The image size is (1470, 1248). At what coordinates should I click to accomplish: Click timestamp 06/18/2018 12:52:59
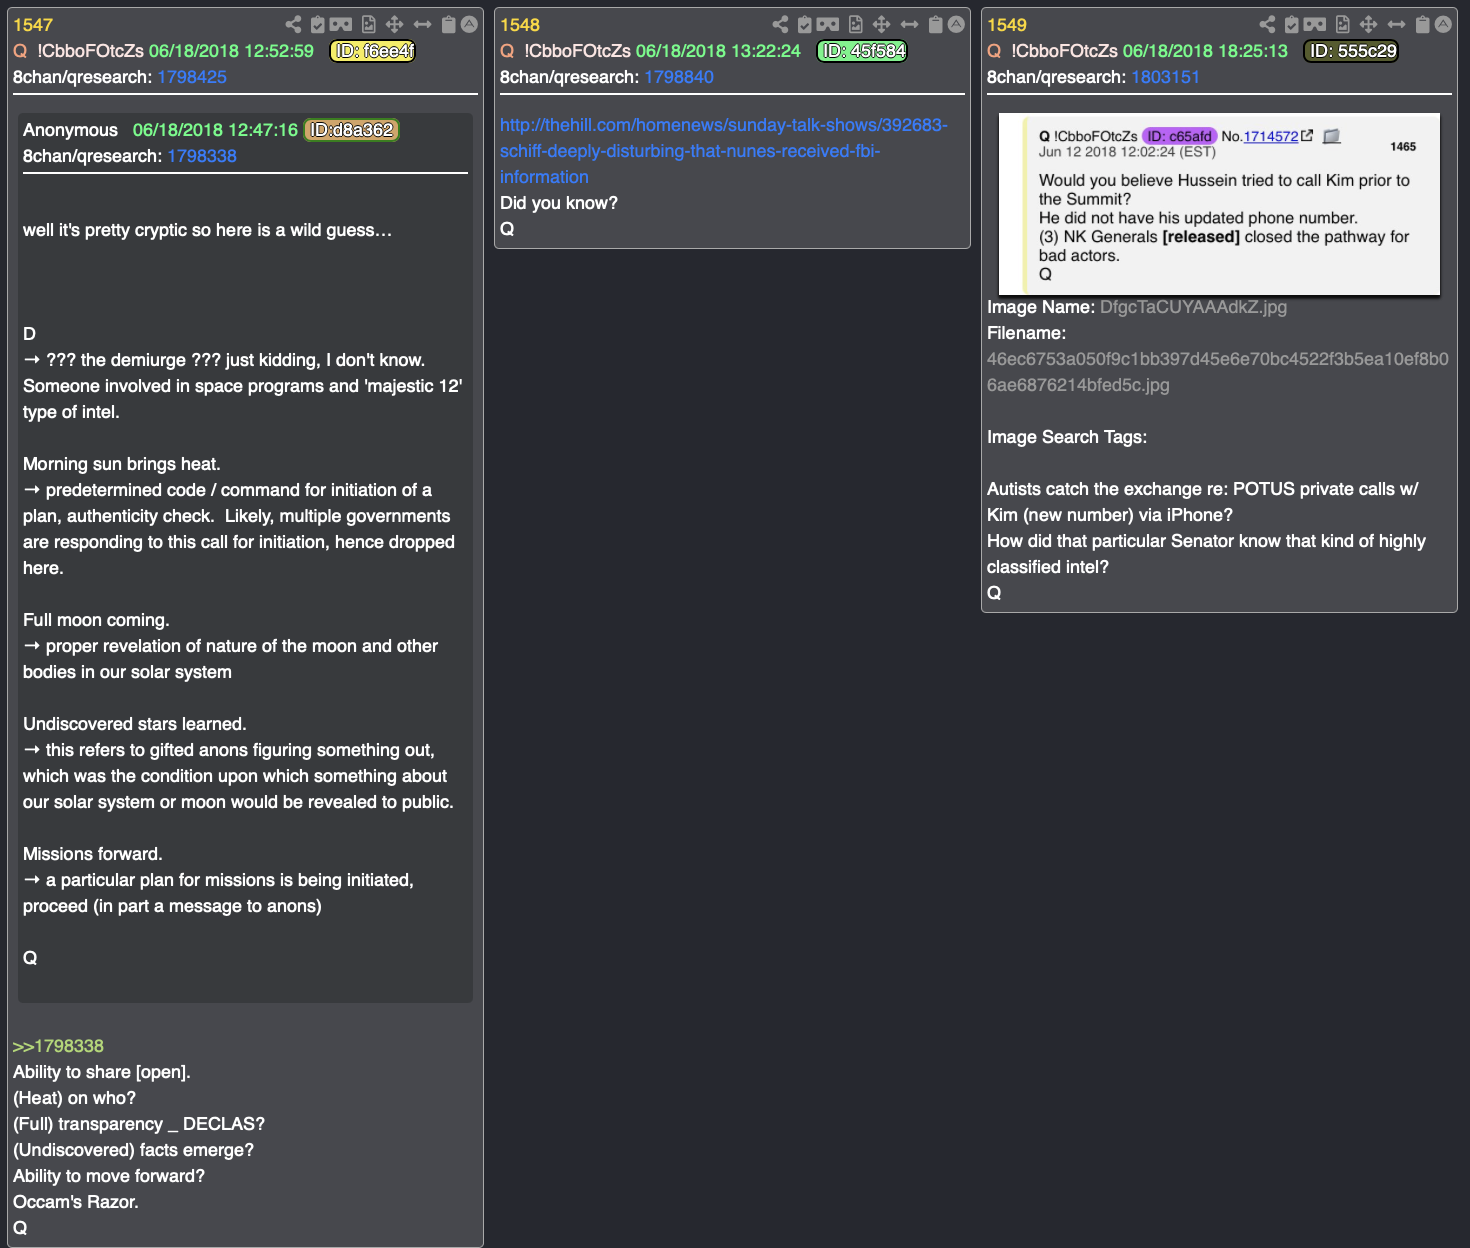[231, 51]
